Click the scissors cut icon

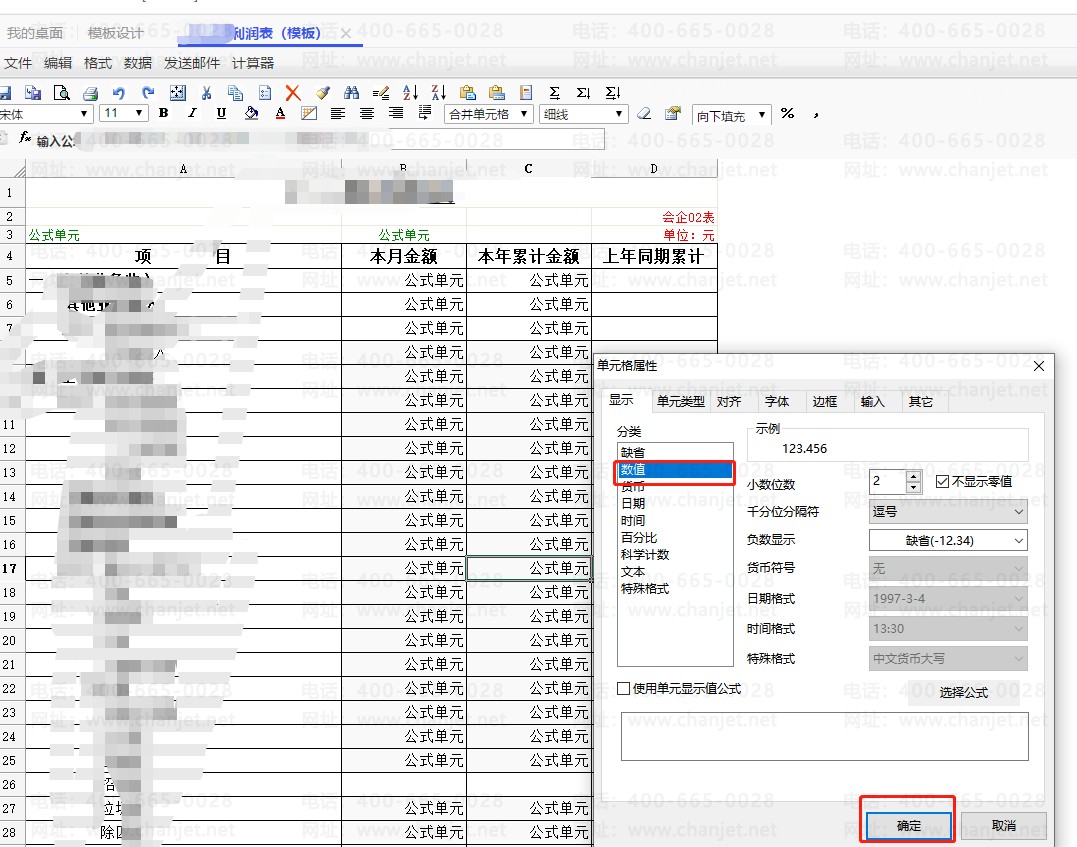206,93
